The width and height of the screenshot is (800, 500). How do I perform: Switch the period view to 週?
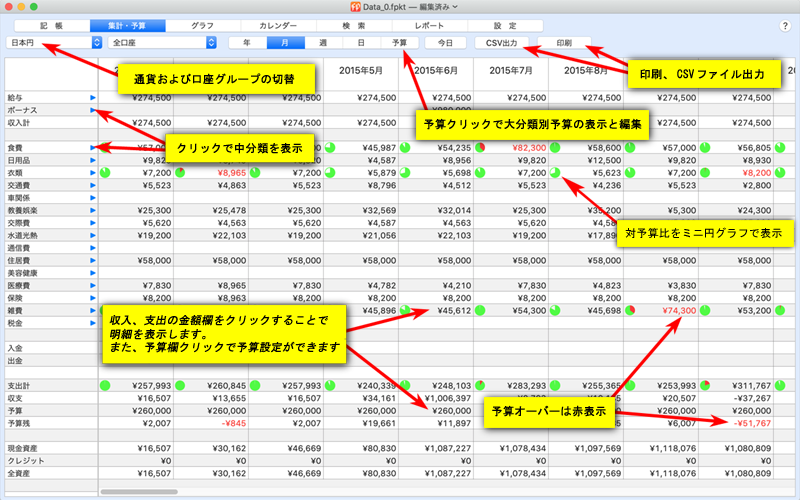tap(323, 43)
